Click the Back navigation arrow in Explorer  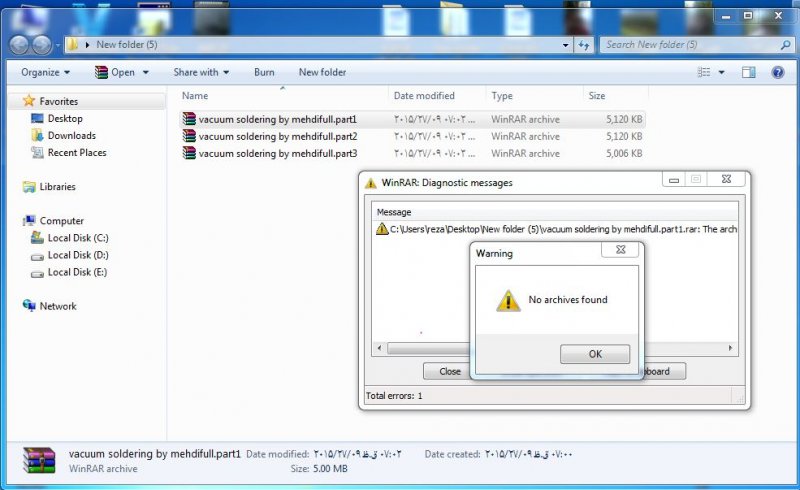coord(19,45)
